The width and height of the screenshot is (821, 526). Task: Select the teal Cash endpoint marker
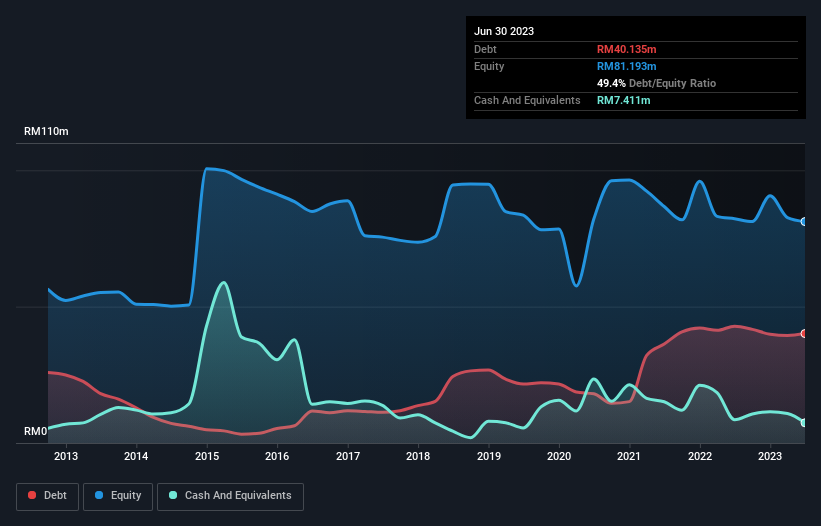pos(804,423)
